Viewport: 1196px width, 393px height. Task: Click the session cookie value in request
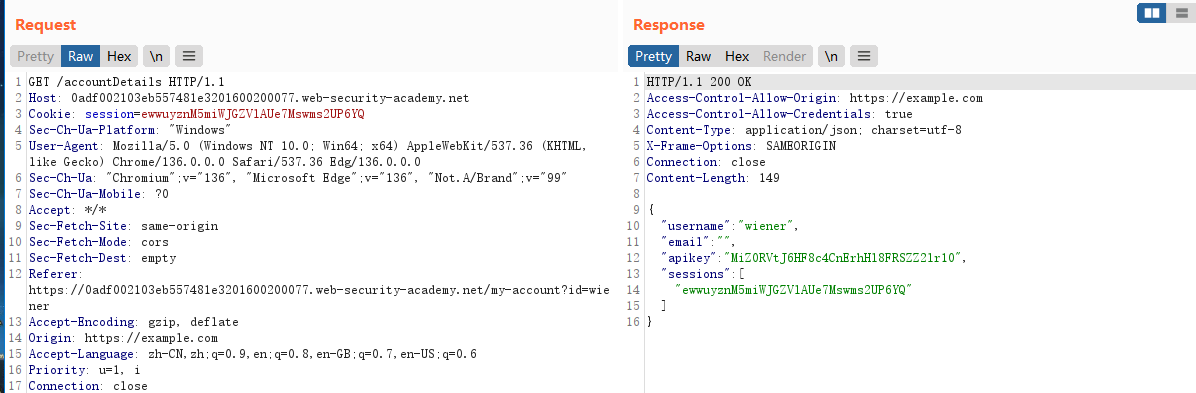[x=253, y=114]
